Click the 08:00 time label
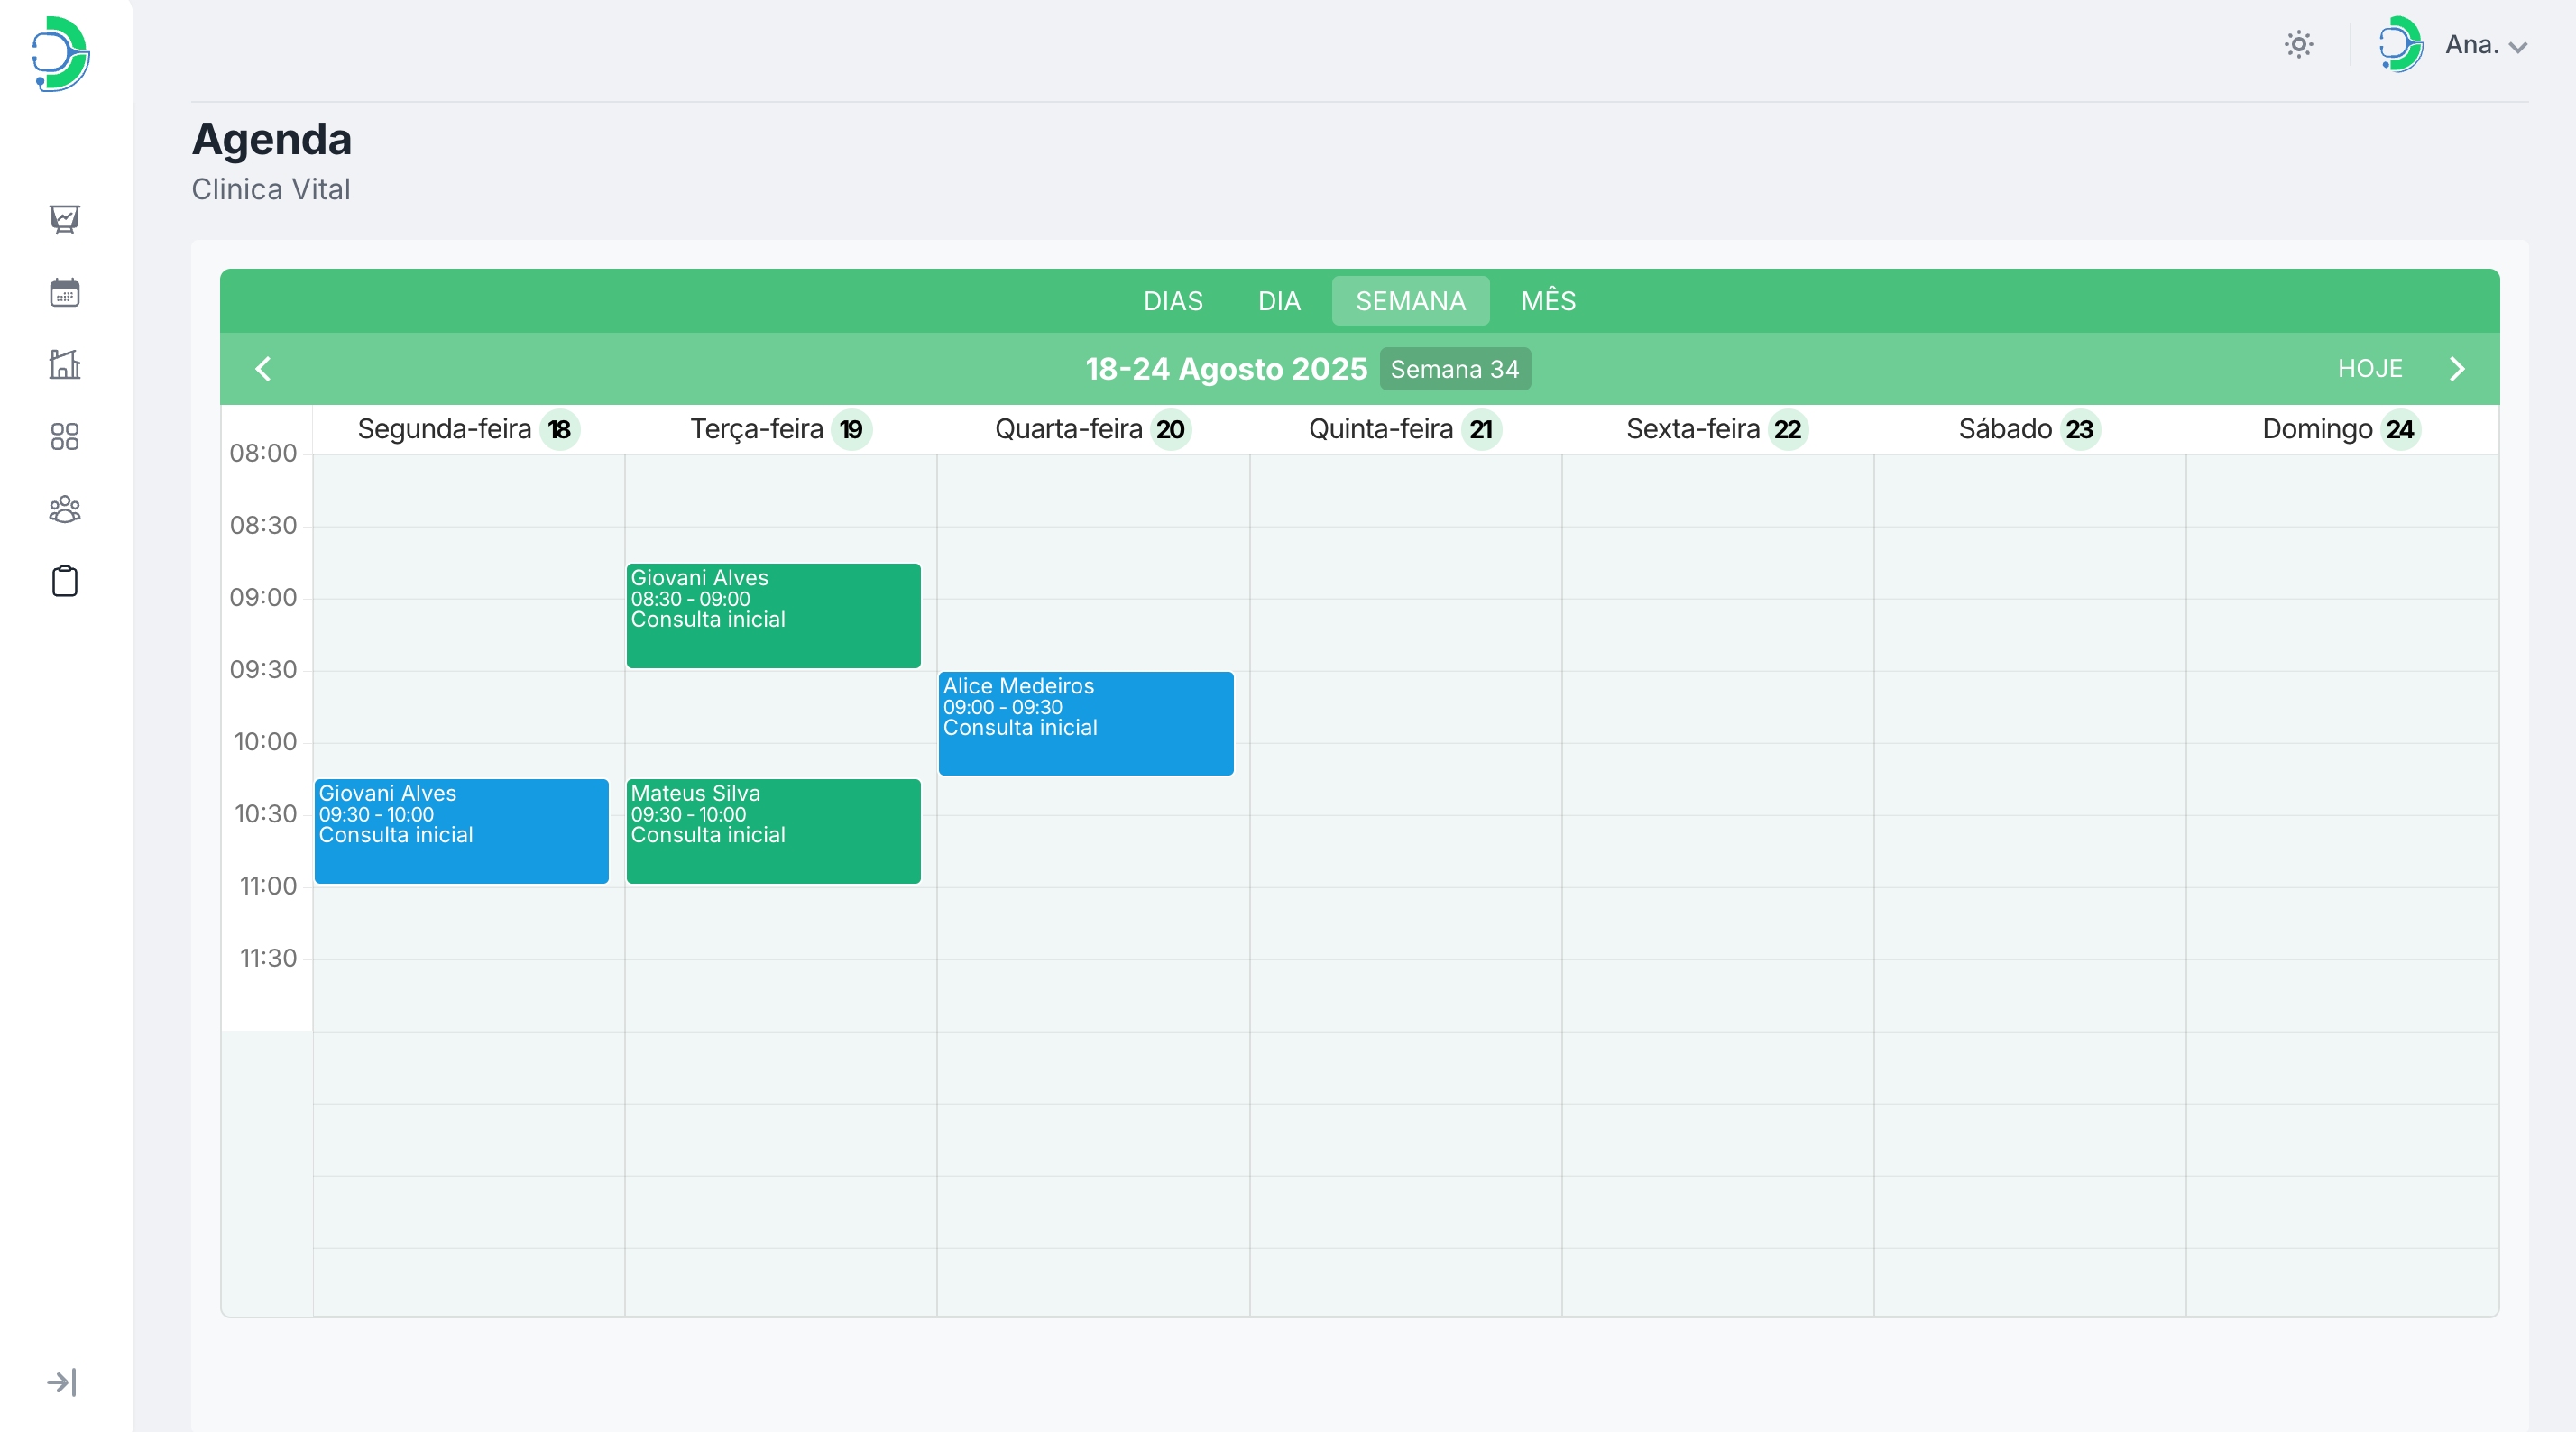 (x=263, y=453)
